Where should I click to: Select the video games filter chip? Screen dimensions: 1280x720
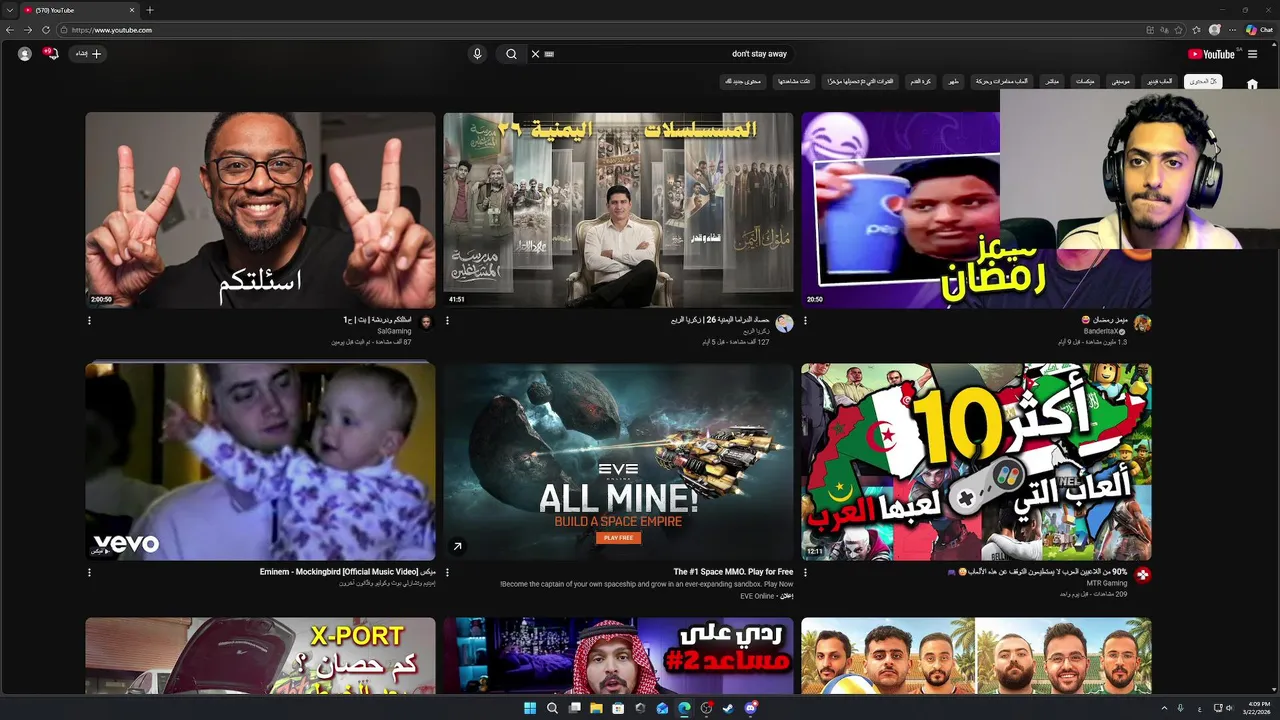pyautogui.click(x=1159, y=81)
